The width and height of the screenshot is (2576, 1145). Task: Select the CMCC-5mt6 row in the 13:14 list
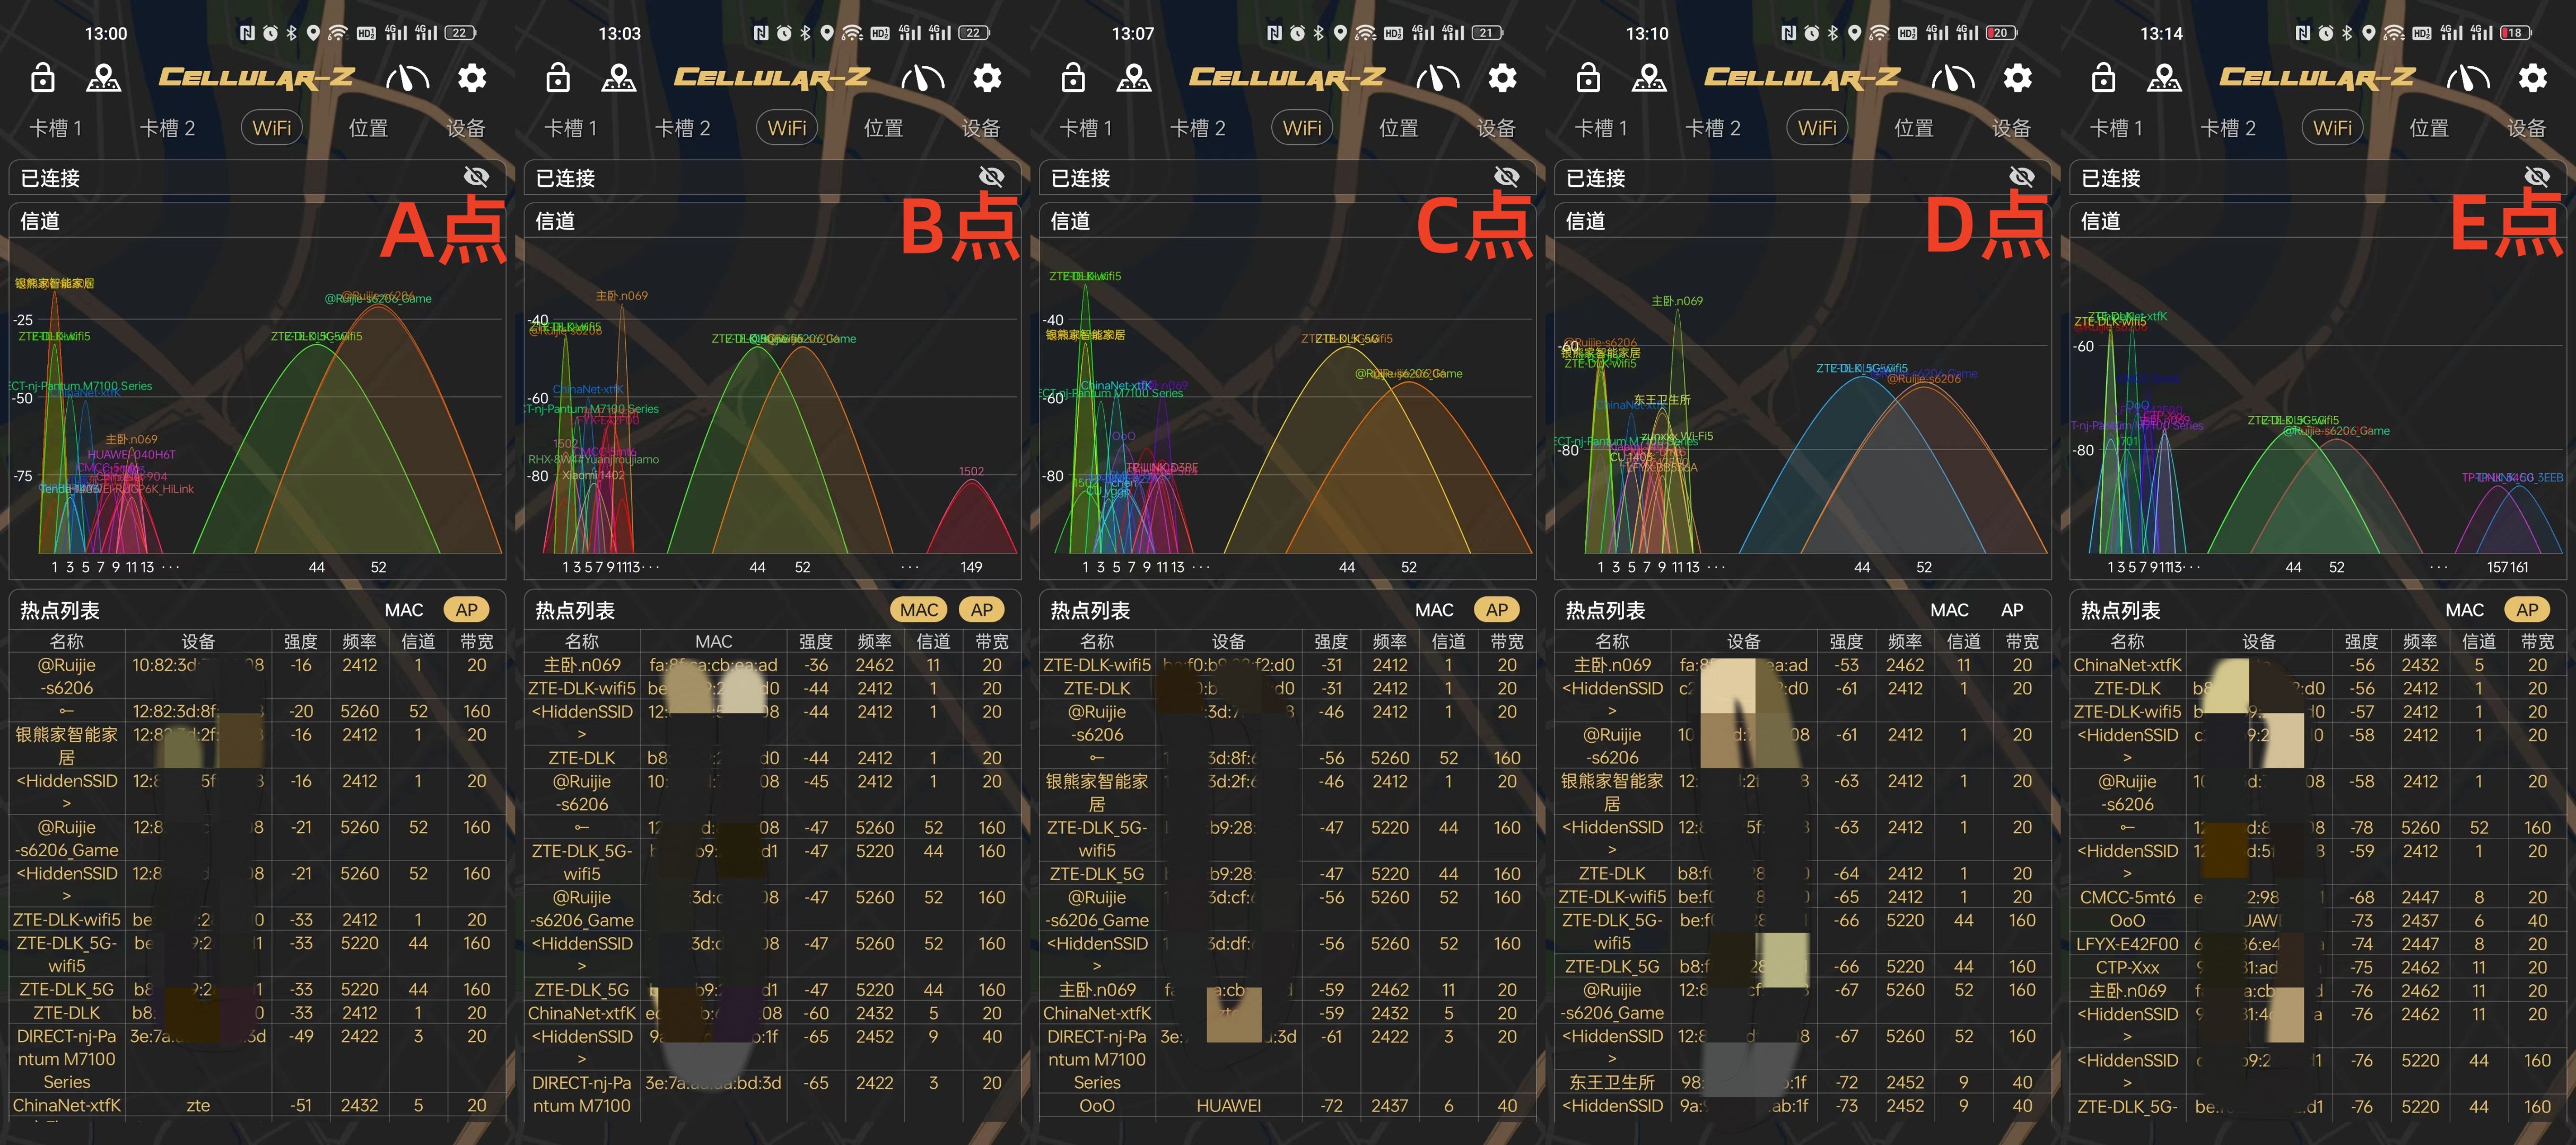(2317, 897)
